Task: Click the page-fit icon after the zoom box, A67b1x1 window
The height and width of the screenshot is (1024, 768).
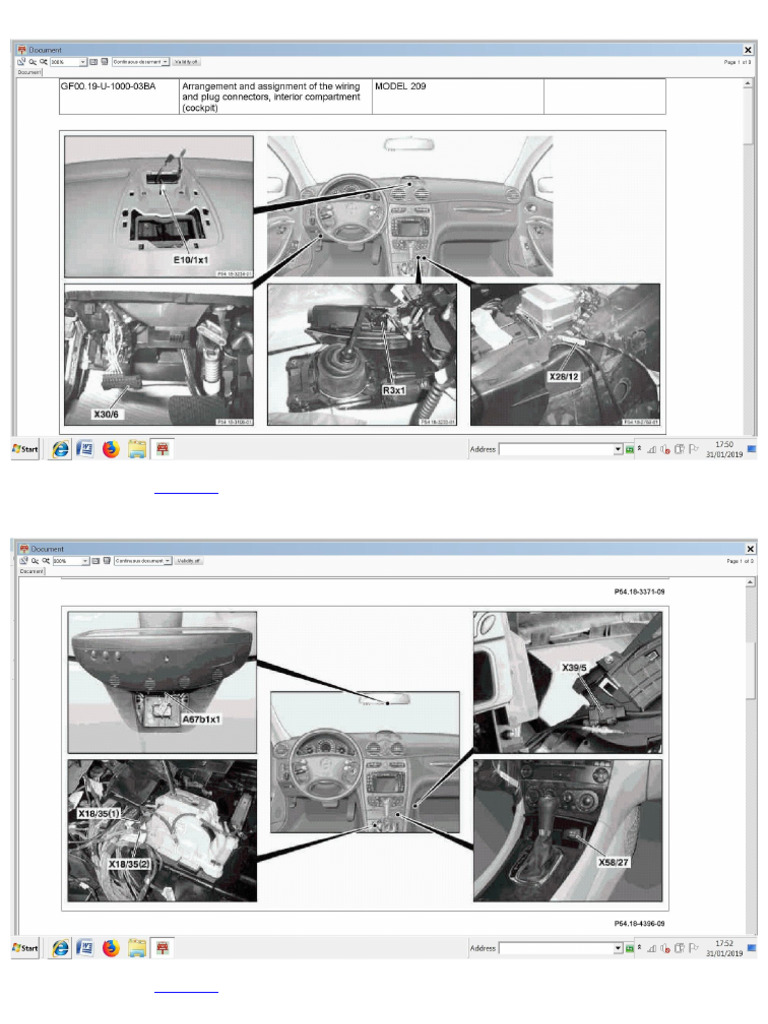Action: pyautogui.click(x=96, y=560)
